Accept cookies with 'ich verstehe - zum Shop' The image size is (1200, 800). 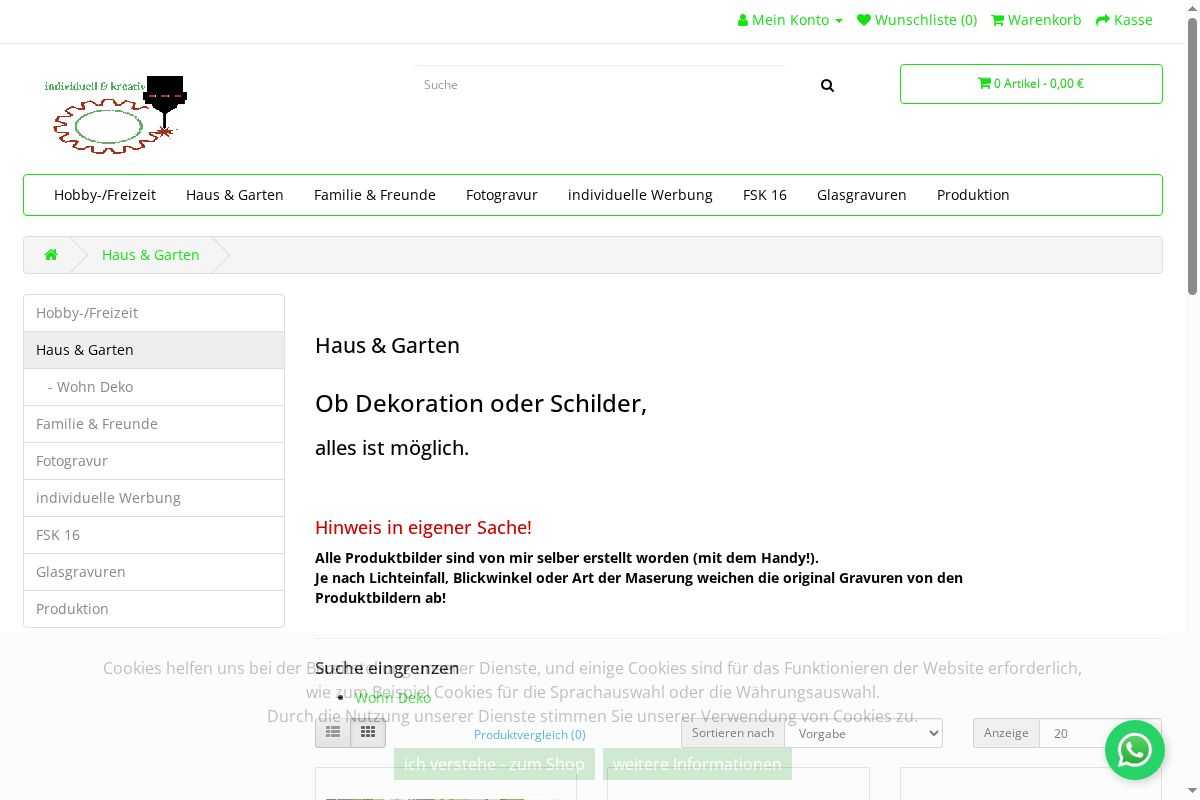coord(494,764)
